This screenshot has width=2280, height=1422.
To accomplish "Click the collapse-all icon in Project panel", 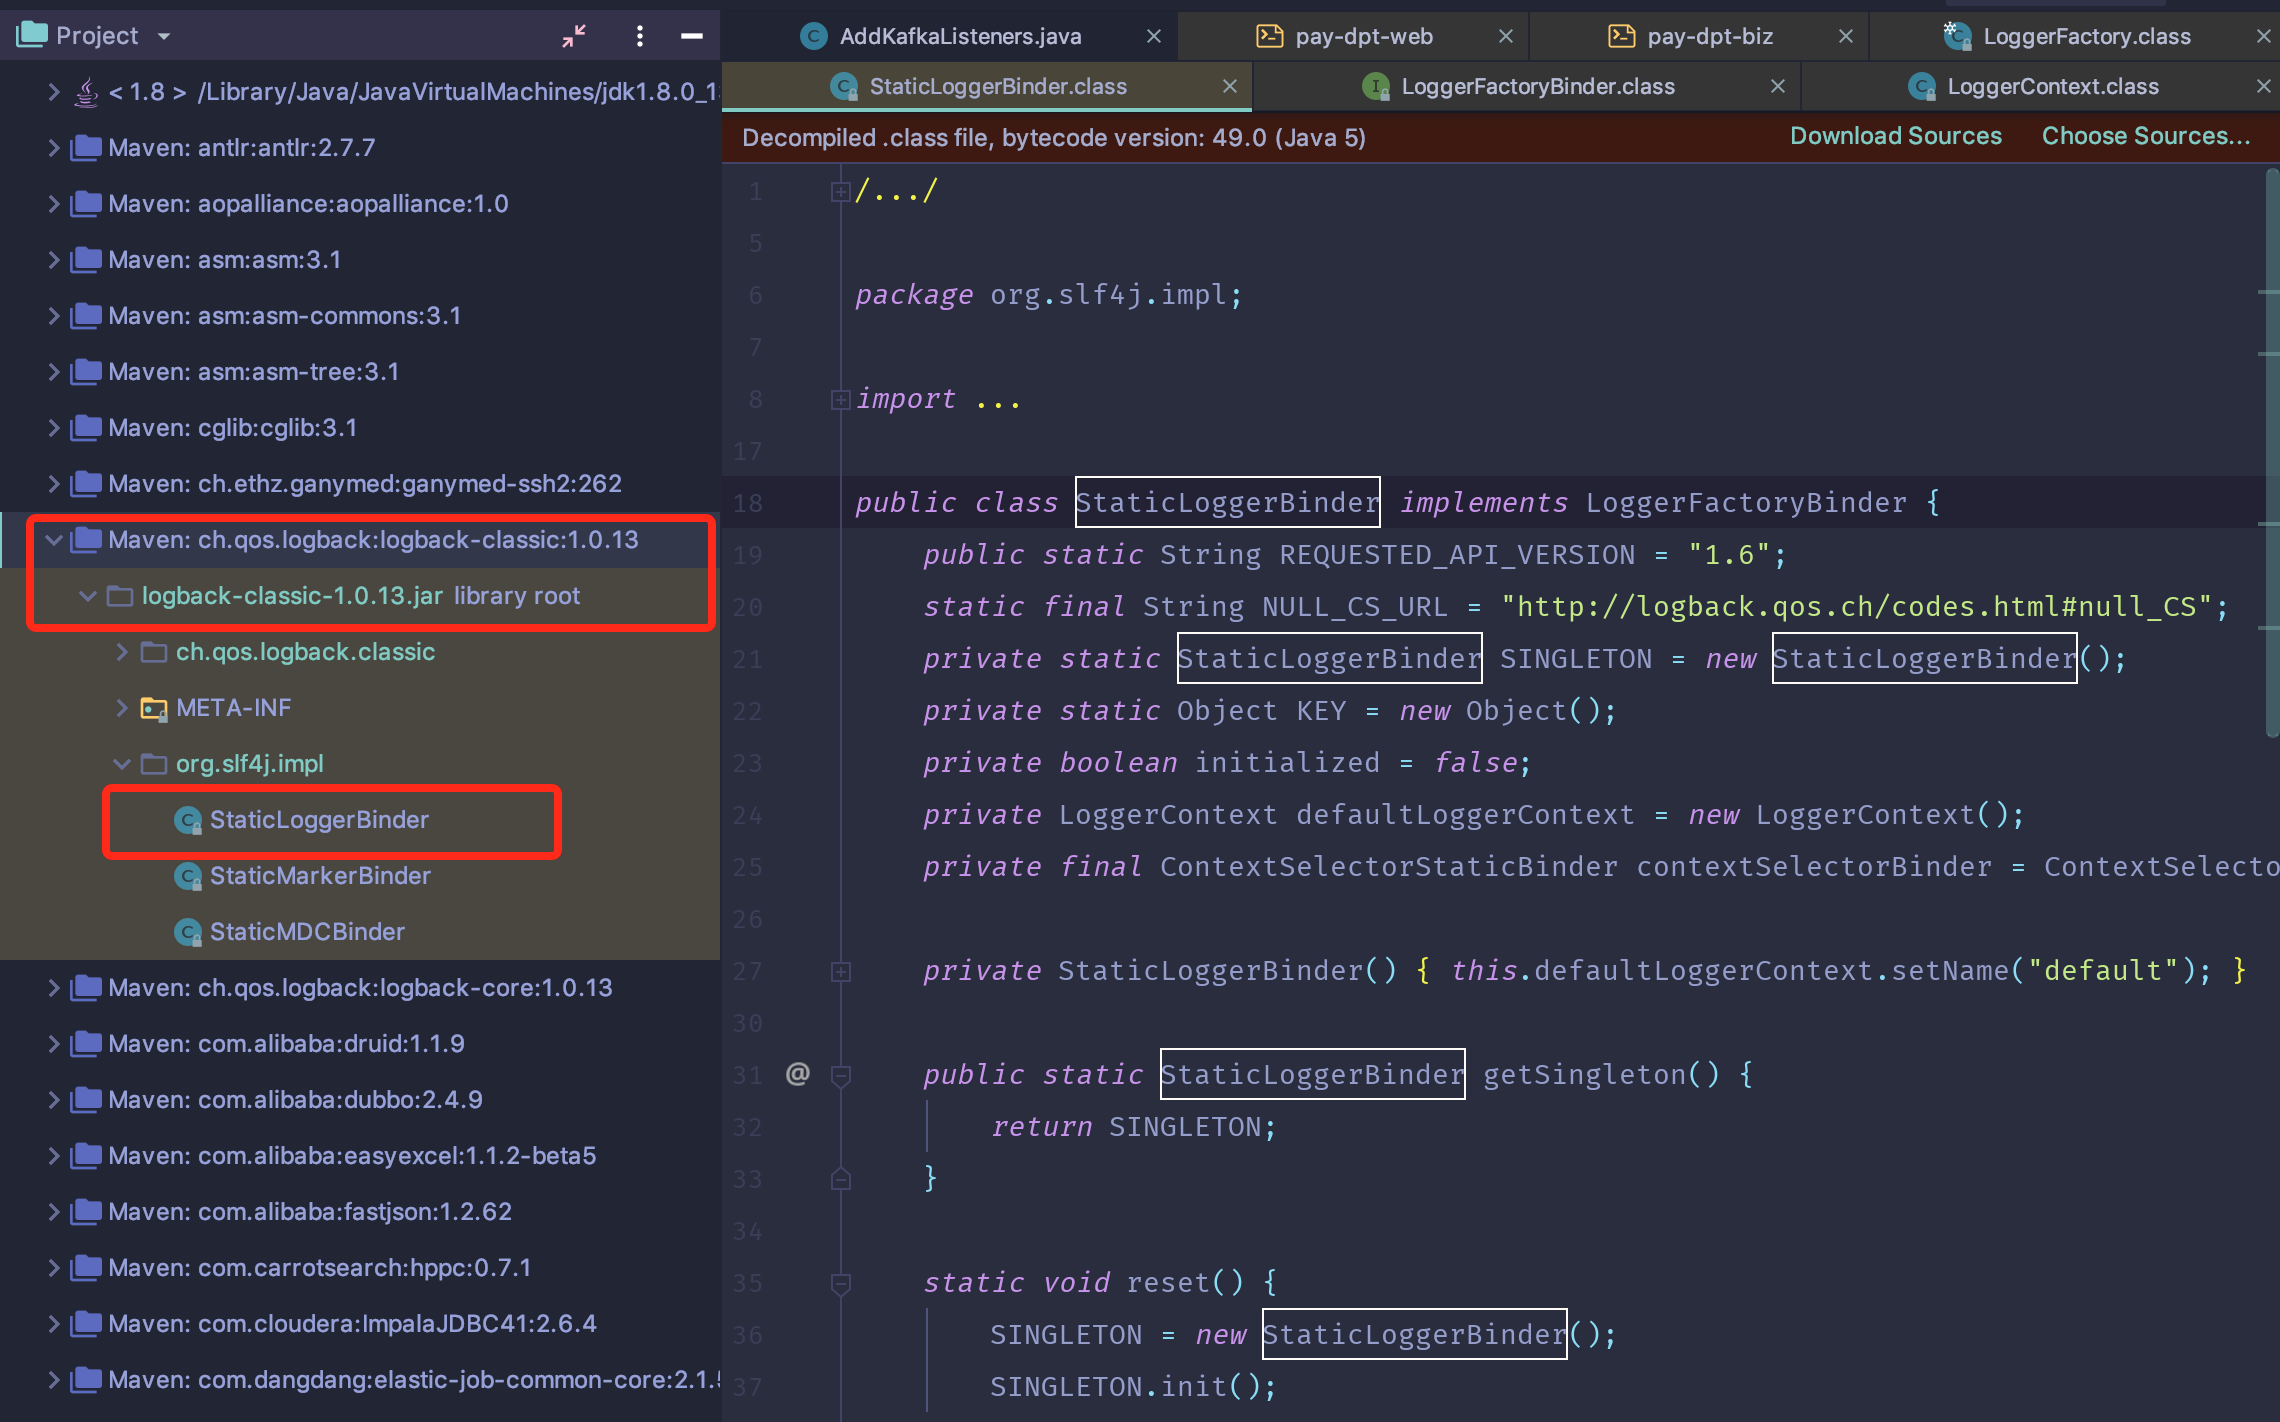I will [x=574, y=36].
